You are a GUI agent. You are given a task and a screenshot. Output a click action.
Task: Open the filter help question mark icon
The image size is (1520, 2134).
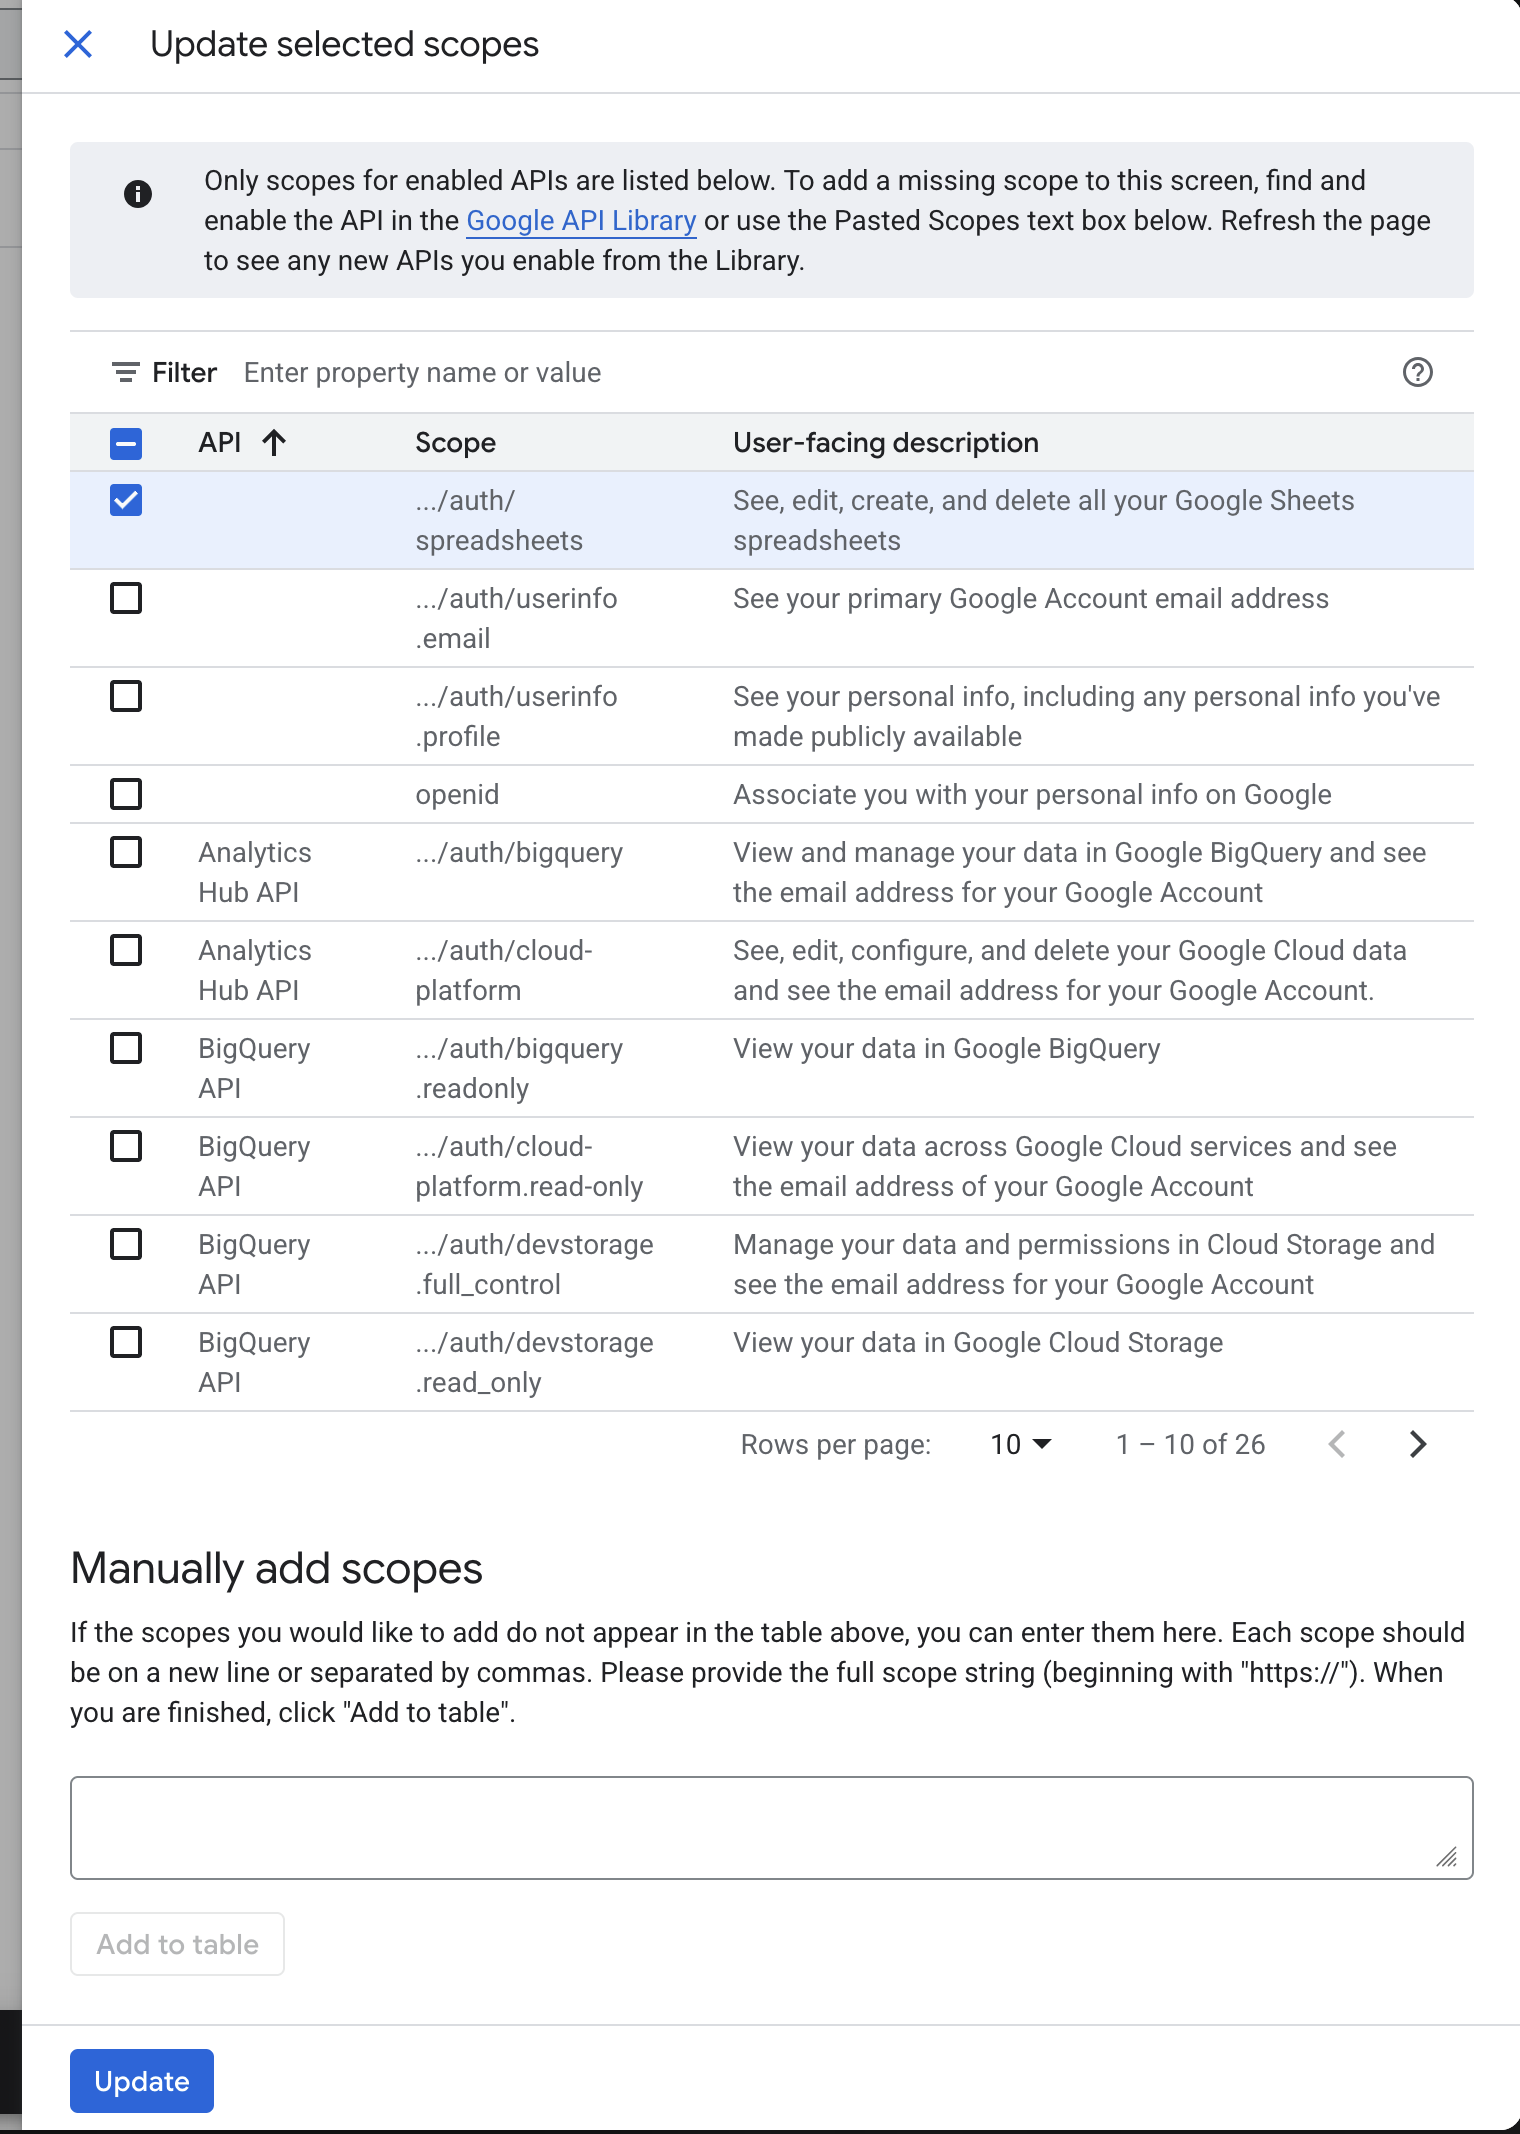coord(1417,373)
